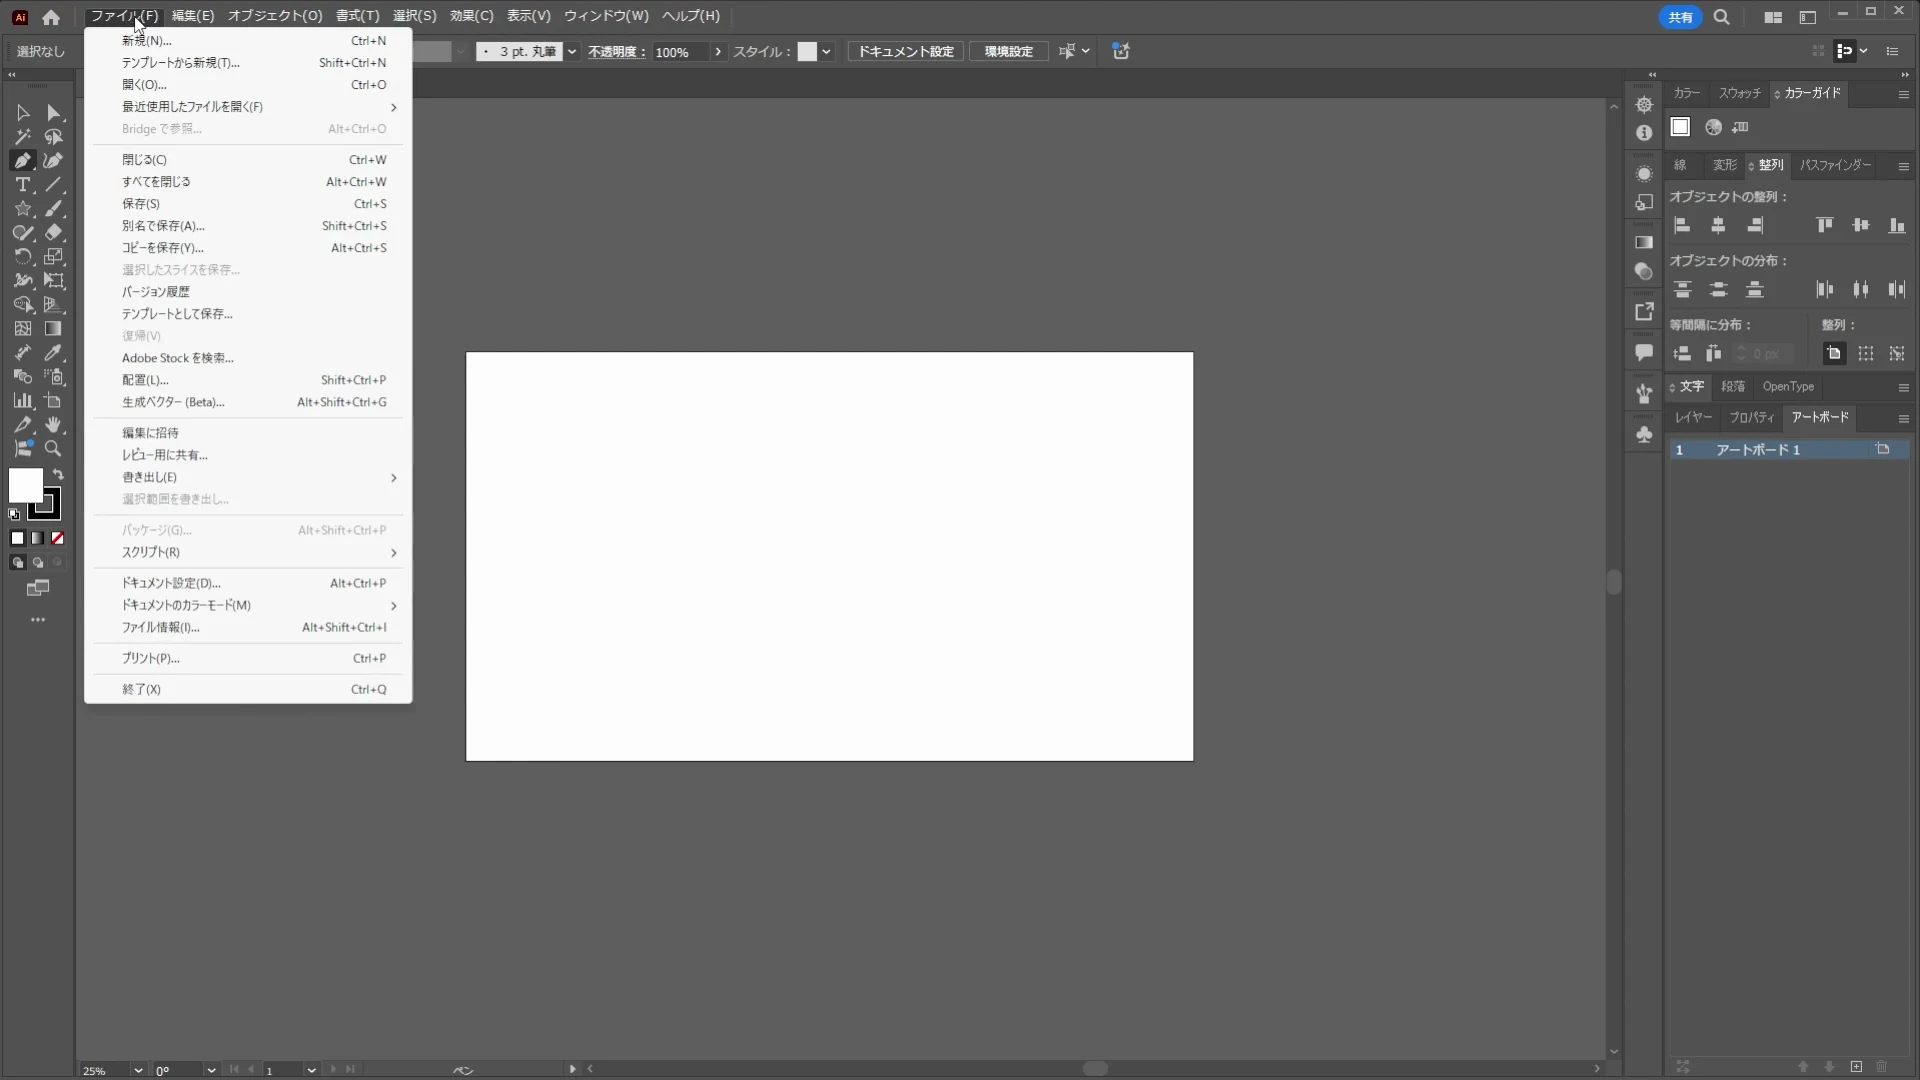
Task: Select the Eyedropper tool
Action: (54, 353)
